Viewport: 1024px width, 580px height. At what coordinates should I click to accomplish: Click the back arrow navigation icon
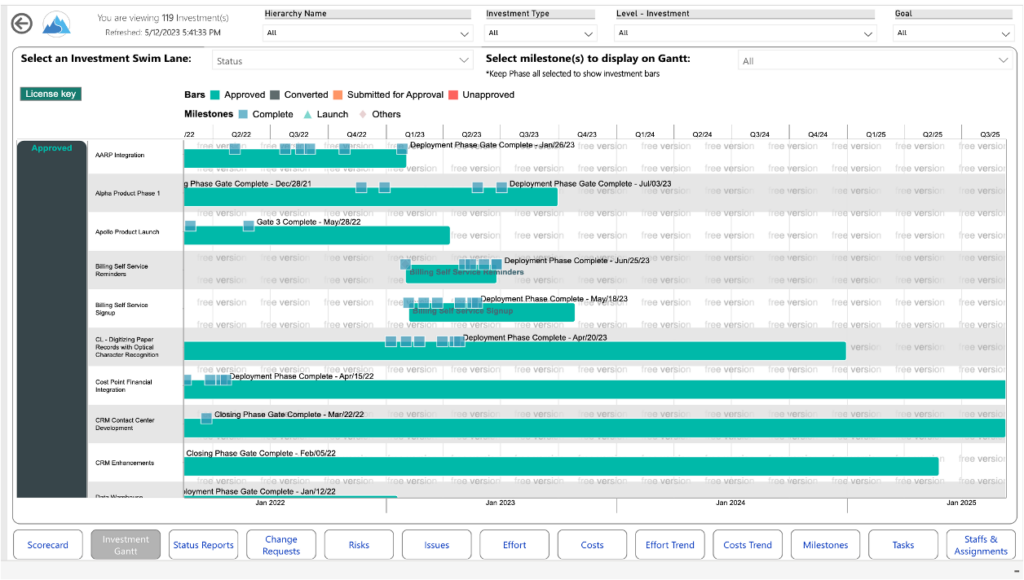(21, 23)
